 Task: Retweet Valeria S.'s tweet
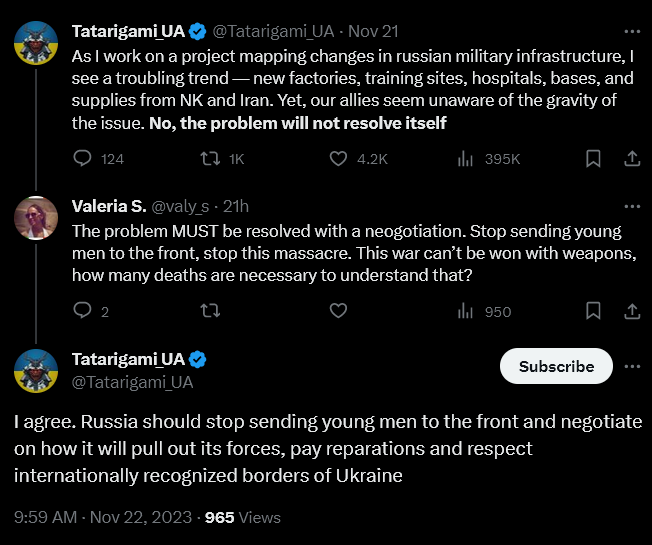pyautogui.click(x=210, y=311)
